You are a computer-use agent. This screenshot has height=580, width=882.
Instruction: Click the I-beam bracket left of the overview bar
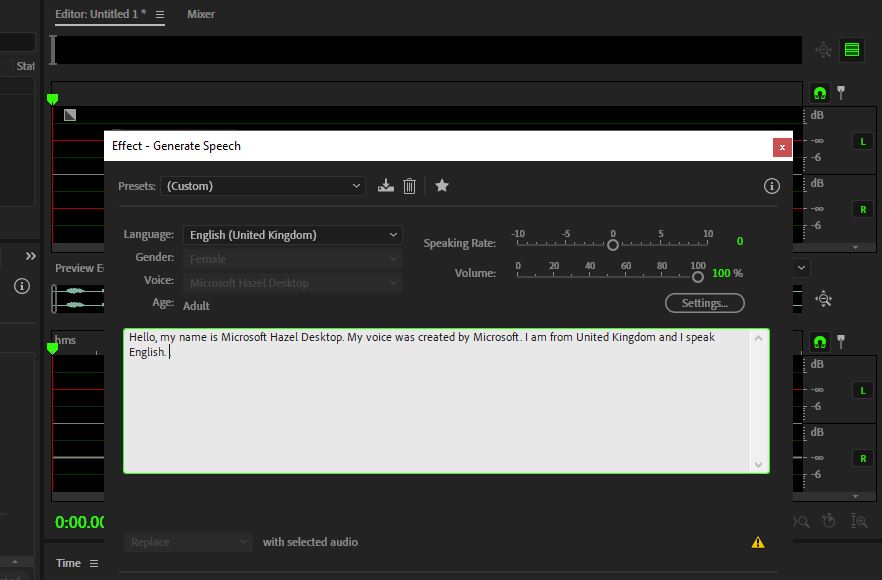(53, 50)
